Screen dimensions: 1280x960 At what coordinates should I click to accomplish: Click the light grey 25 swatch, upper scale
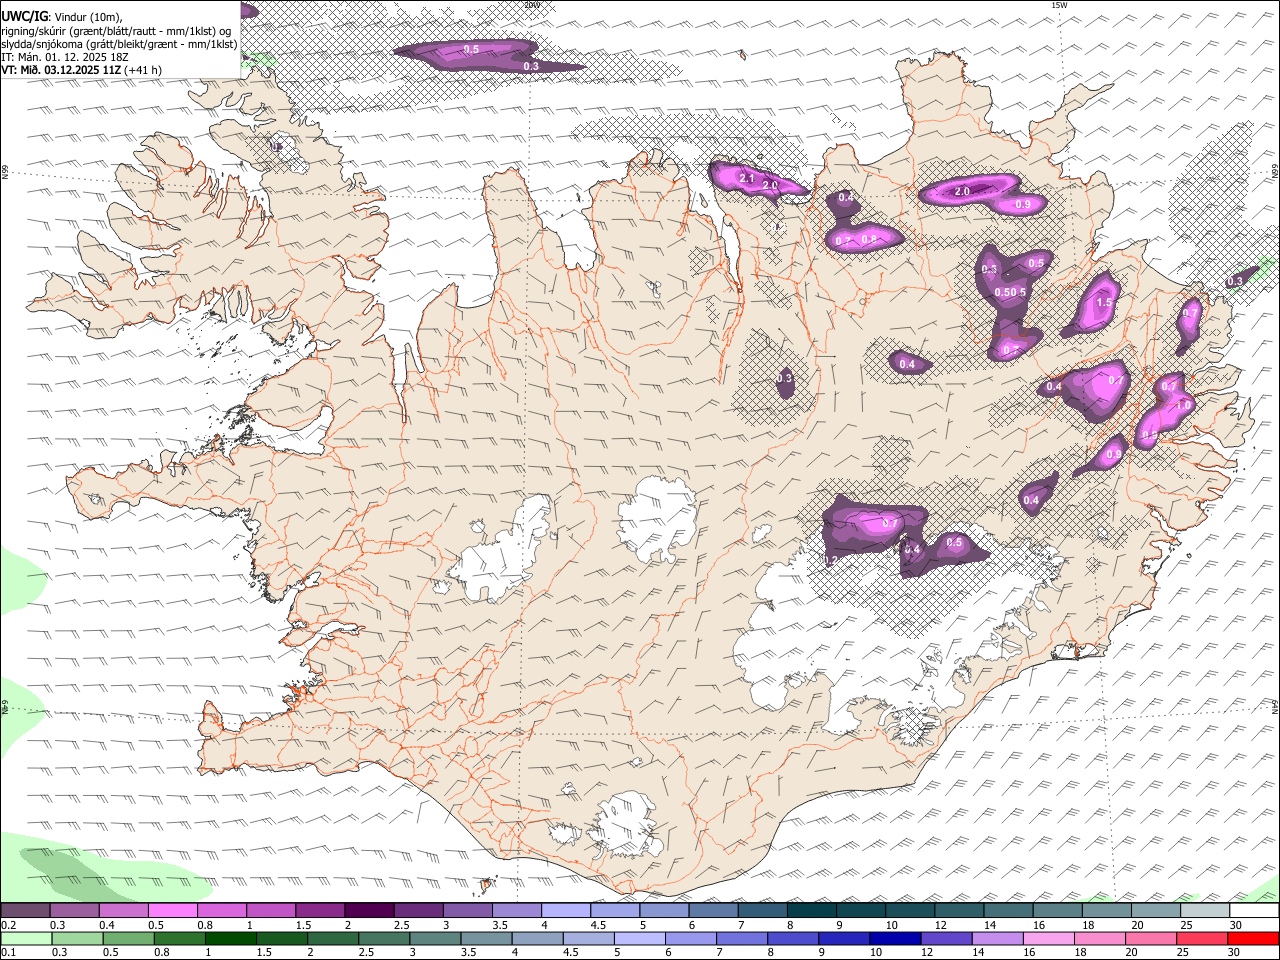[1204, 910]
